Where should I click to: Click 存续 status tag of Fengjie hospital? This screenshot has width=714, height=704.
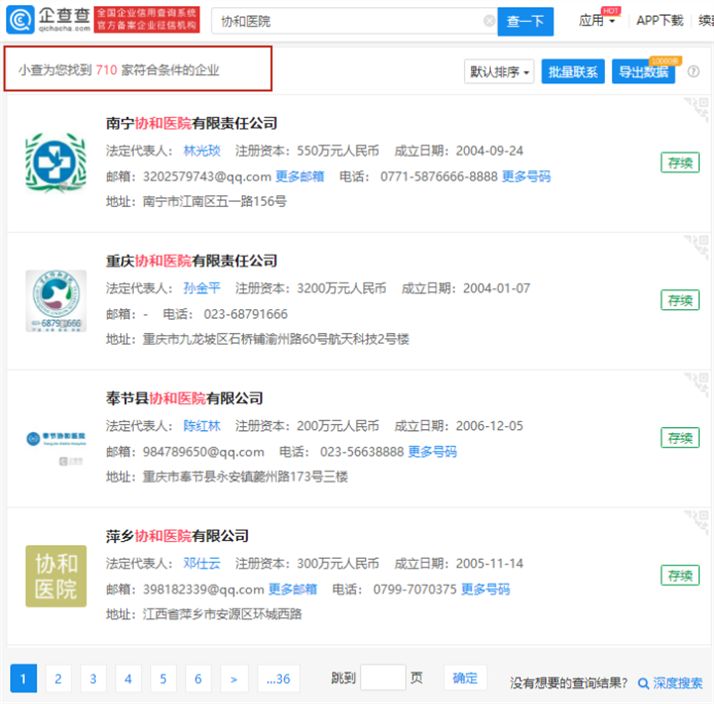tap(680, 438)
